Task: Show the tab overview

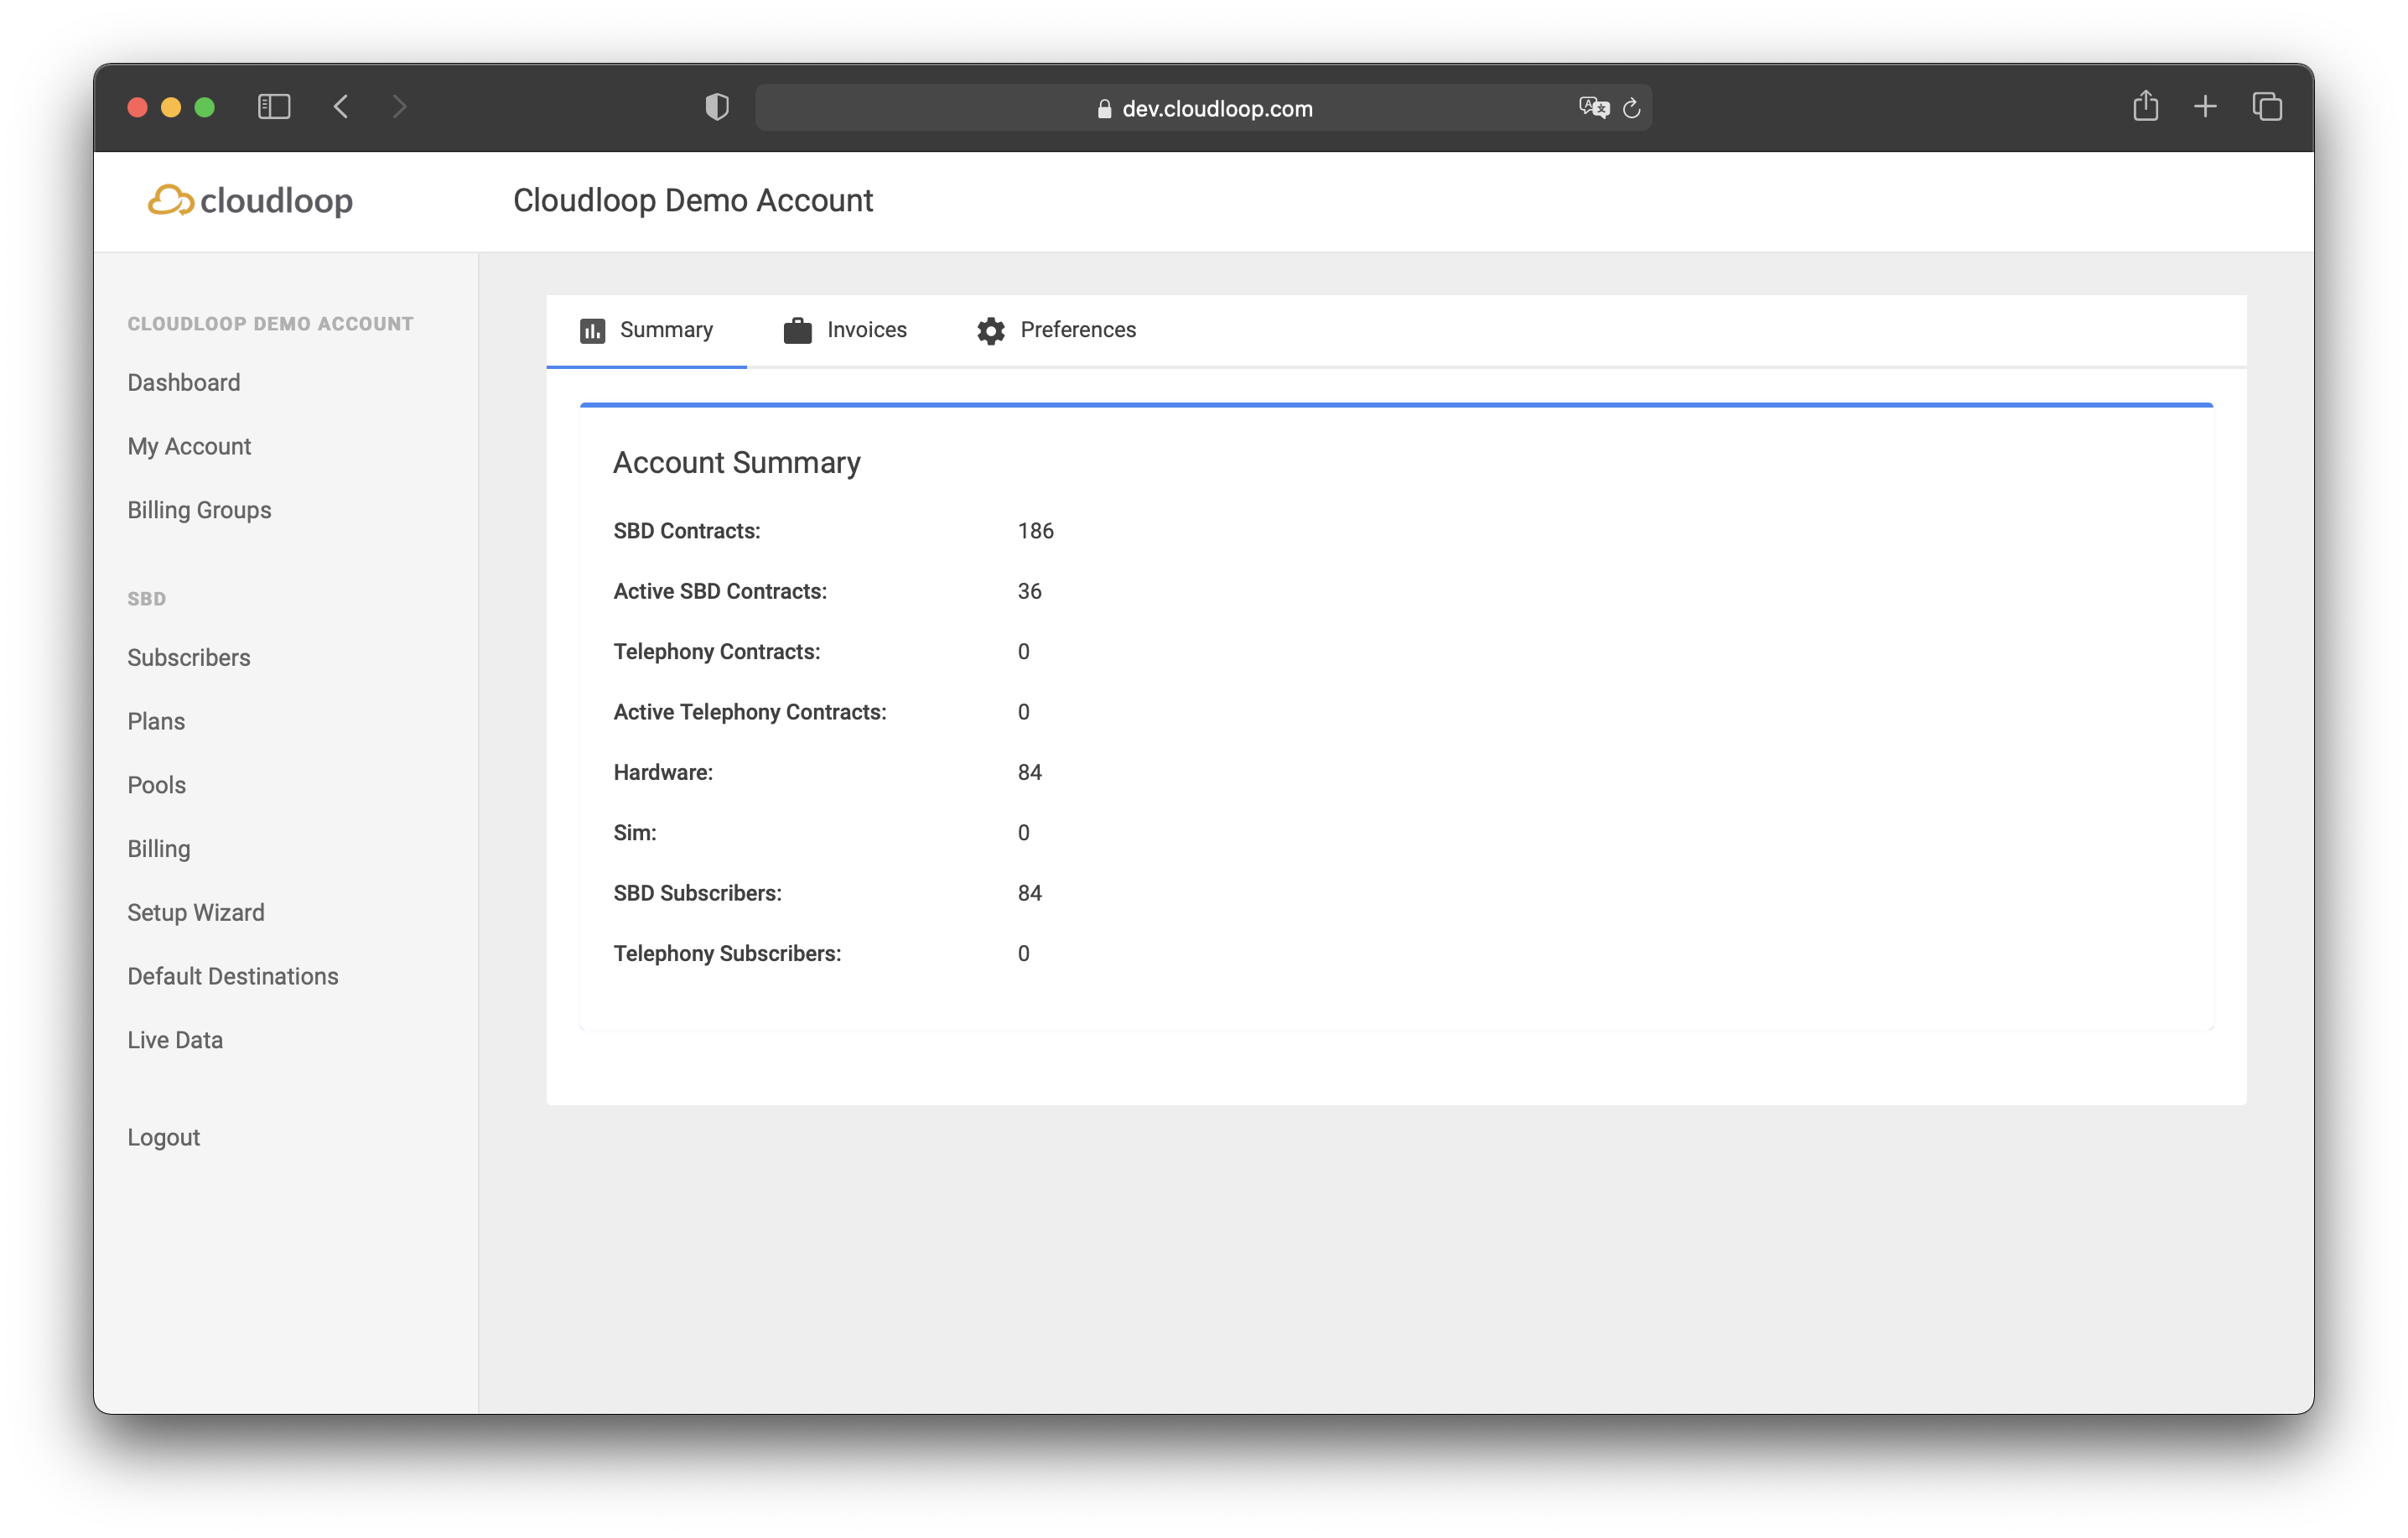Action: (x=2266, y=106)
